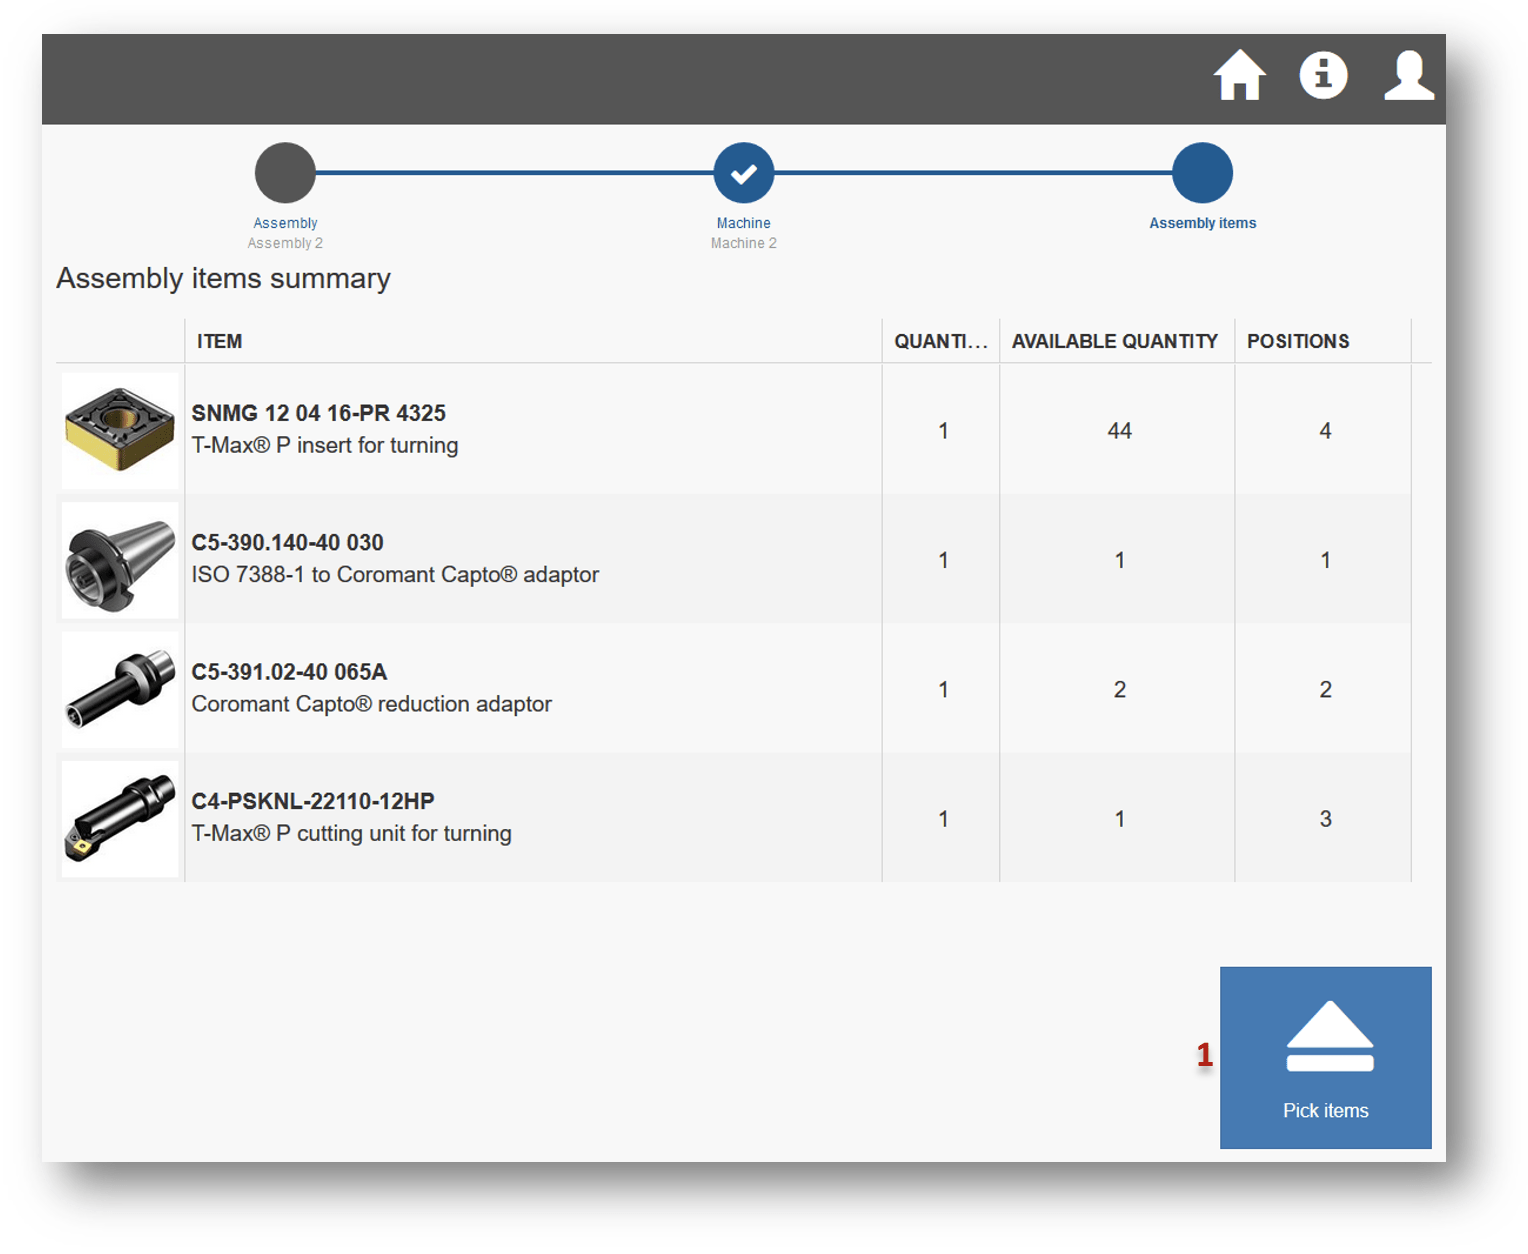Click the Assembly items step label
The image size is (1528, 1254).
pos(1202,223)
